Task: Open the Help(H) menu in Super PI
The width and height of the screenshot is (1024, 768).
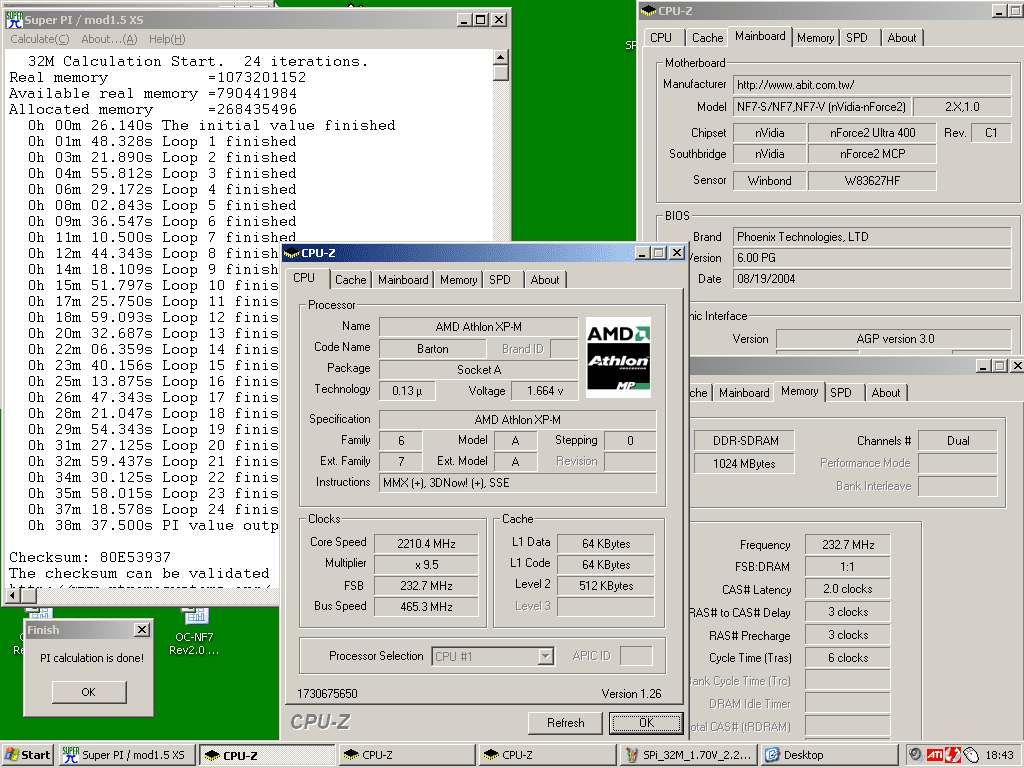Action: pos(167,39)
